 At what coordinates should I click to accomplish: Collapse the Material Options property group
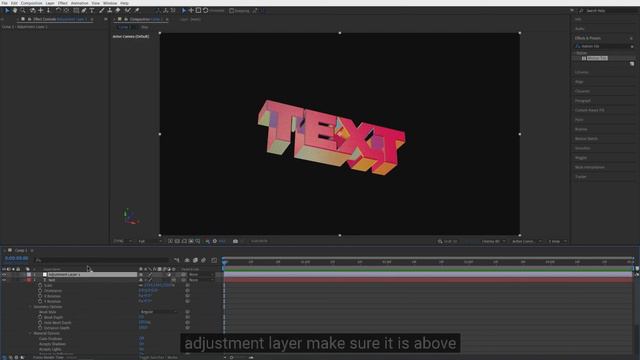[x=31, y=333]
